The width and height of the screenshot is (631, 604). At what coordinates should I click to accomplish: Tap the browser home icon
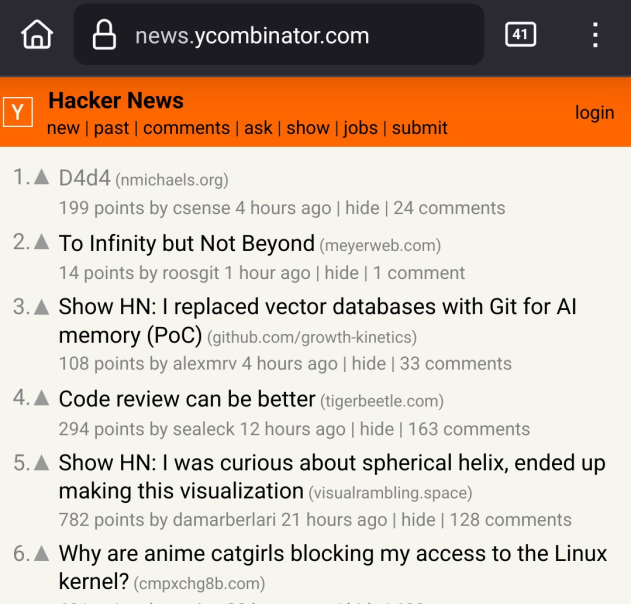pos(37,35)
